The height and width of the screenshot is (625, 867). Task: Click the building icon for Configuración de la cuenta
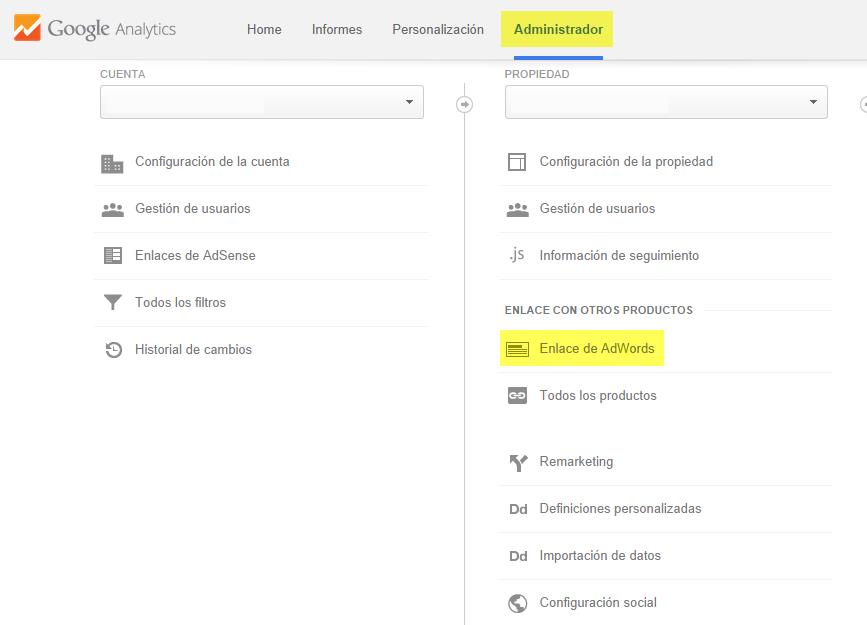click(112, 162)
